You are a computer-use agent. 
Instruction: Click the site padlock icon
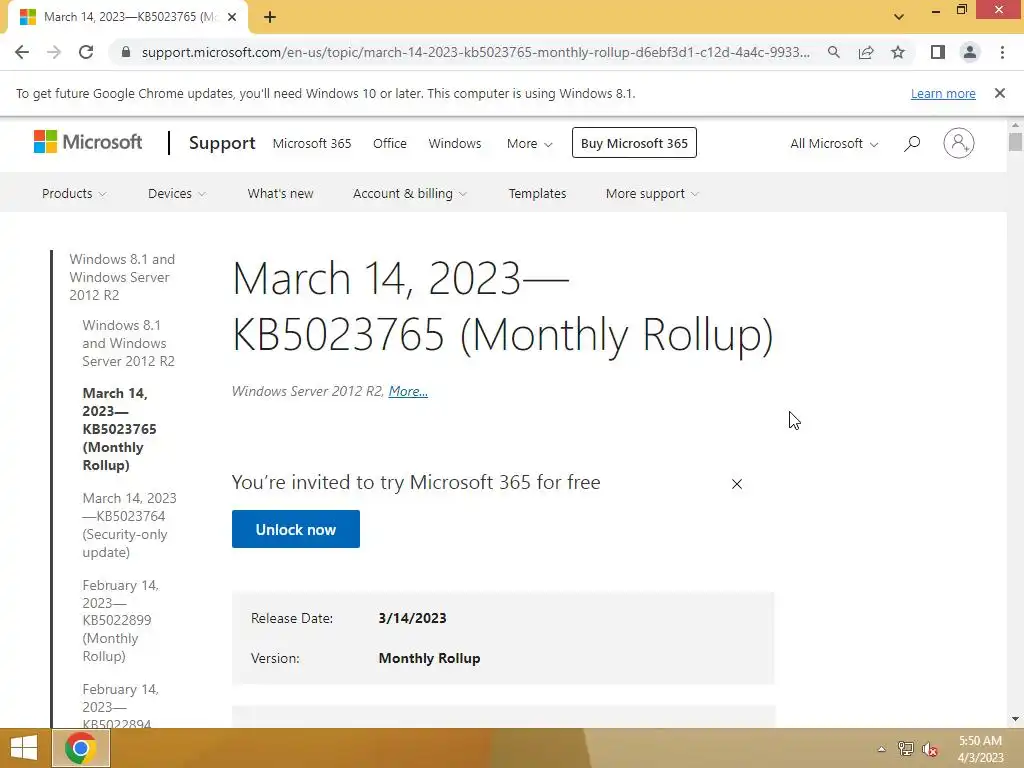[x=126, y=52]
